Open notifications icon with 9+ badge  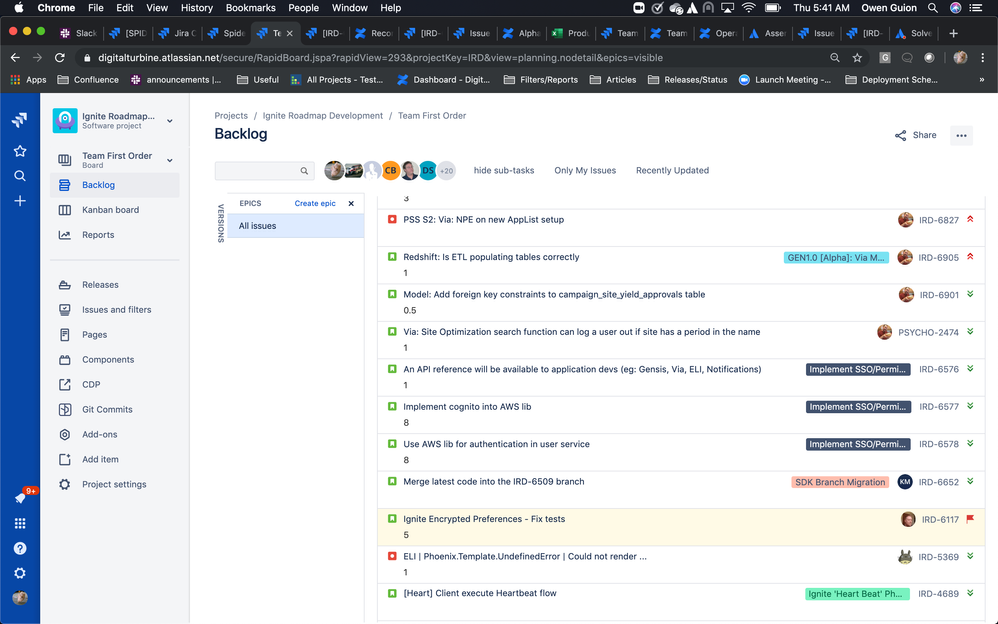(20, 498)
